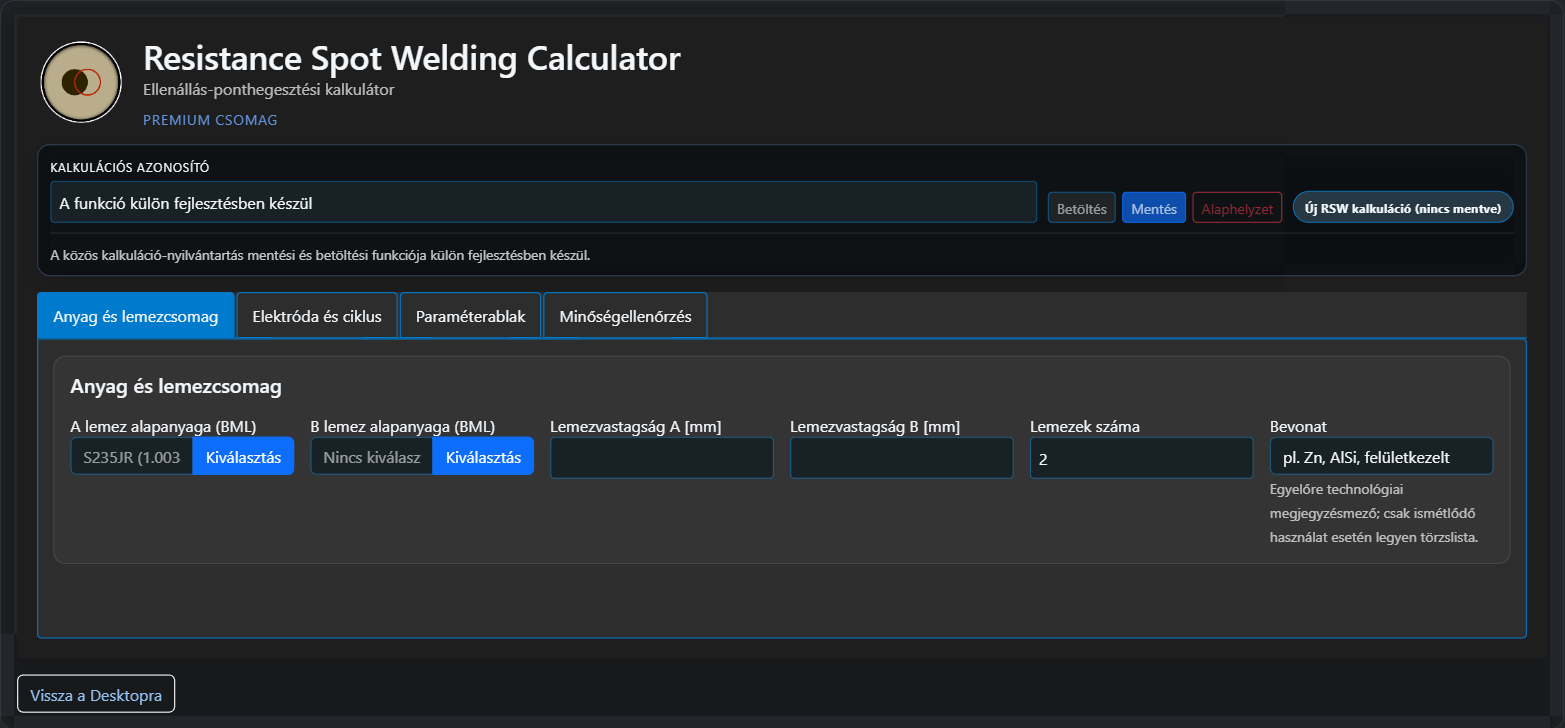Click the PREMIUM CSOMAG label
Viewport: 1565px width, 728px height.
[x=210, y=120]
